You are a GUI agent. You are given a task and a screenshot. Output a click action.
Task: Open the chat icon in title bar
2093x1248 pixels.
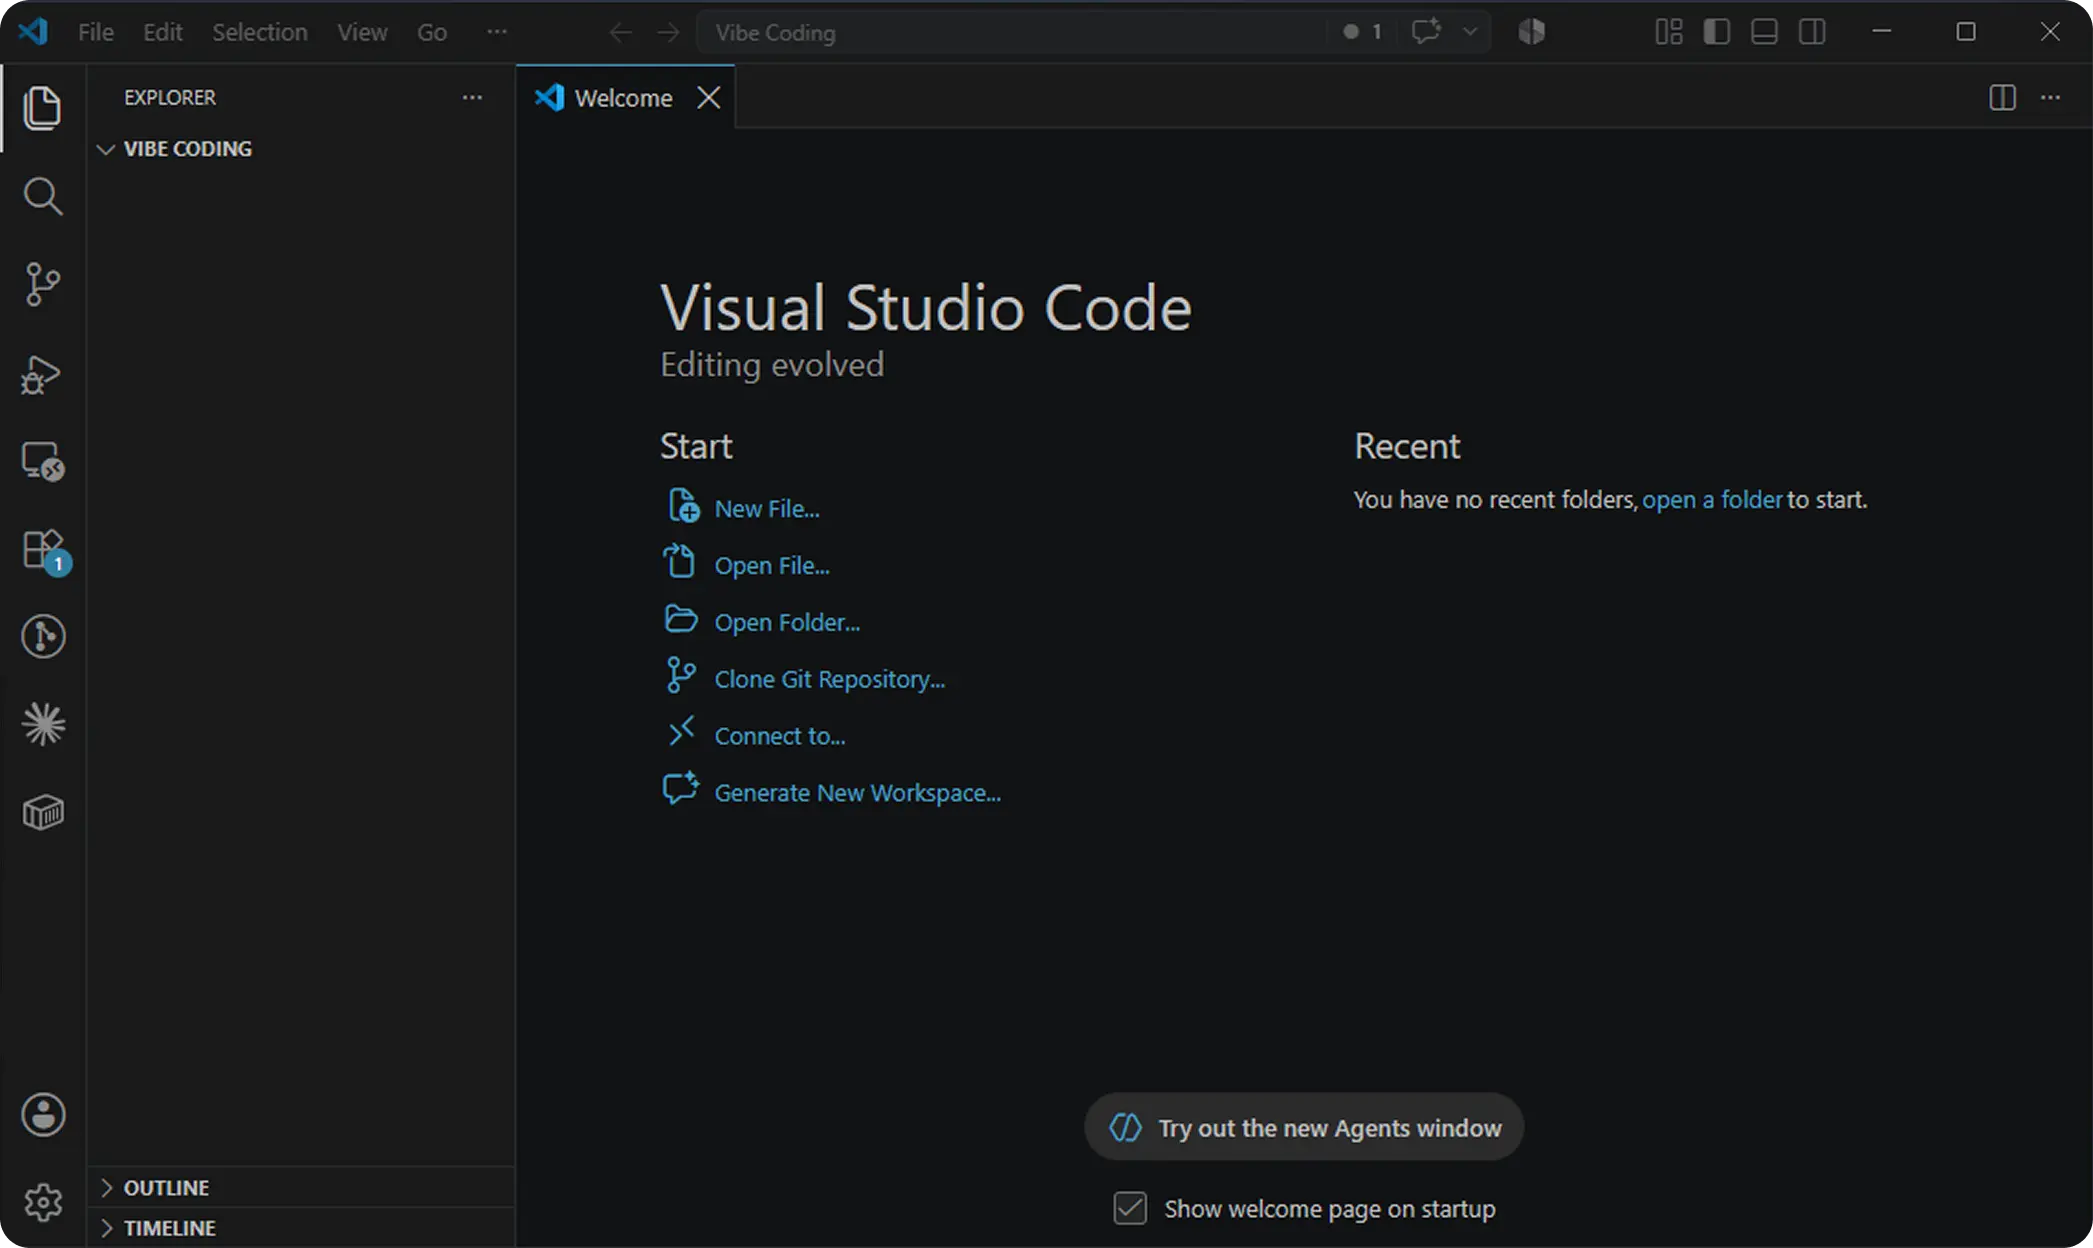1426,31
